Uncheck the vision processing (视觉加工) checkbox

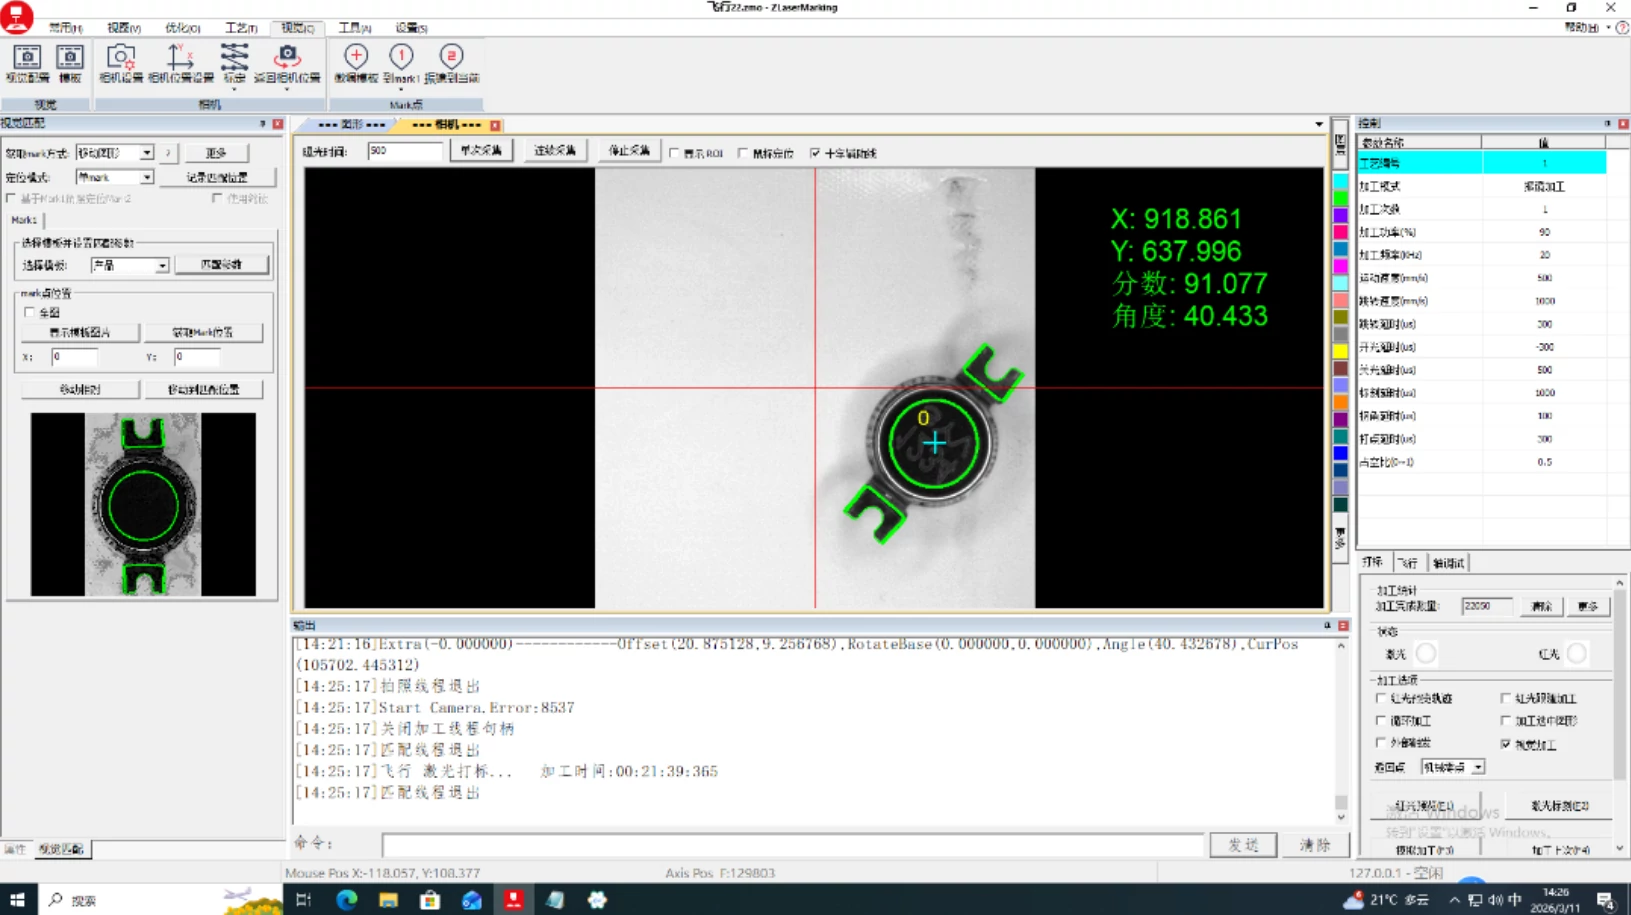click(1505, 744)
